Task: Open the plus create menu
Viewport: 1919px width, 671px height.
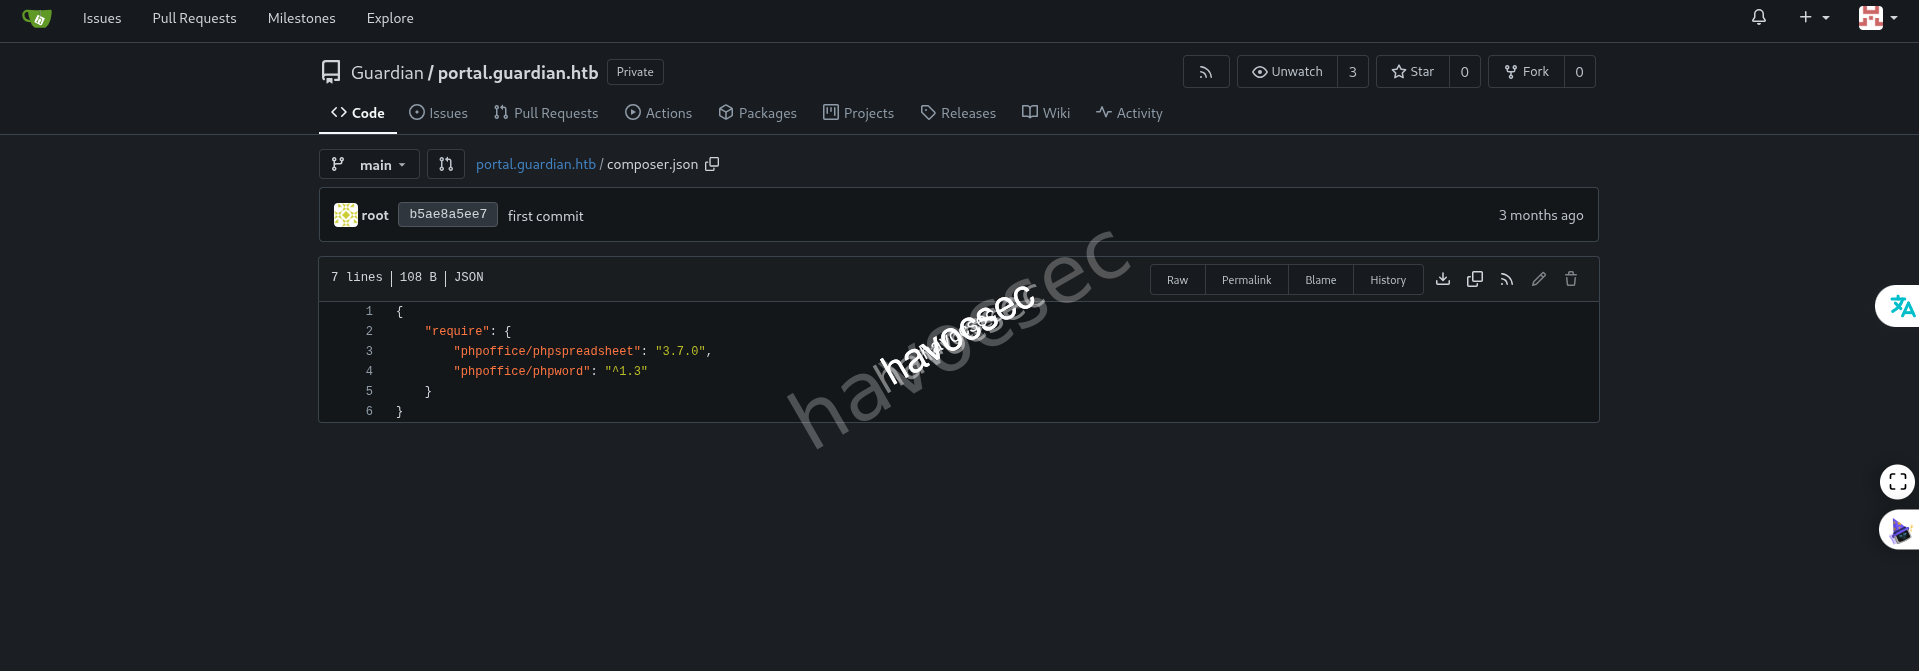Action: (x=1814, y=17)
